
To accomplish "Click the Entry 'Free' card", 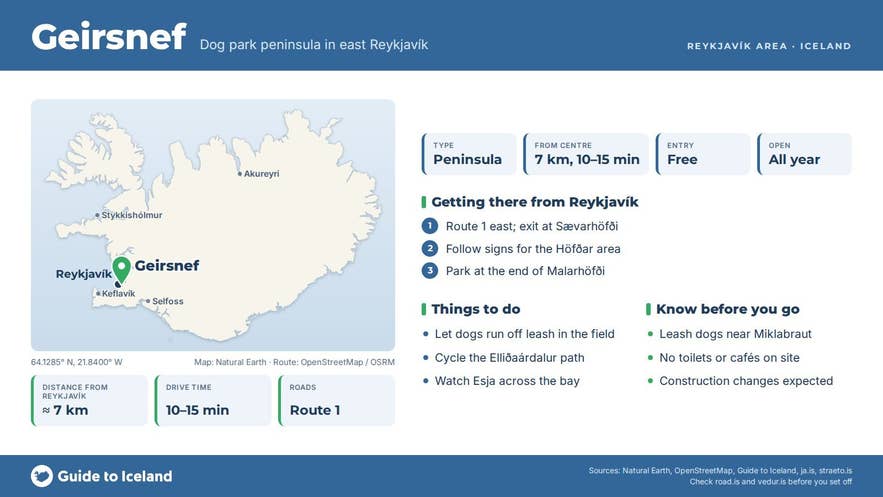I will point(703,154).
